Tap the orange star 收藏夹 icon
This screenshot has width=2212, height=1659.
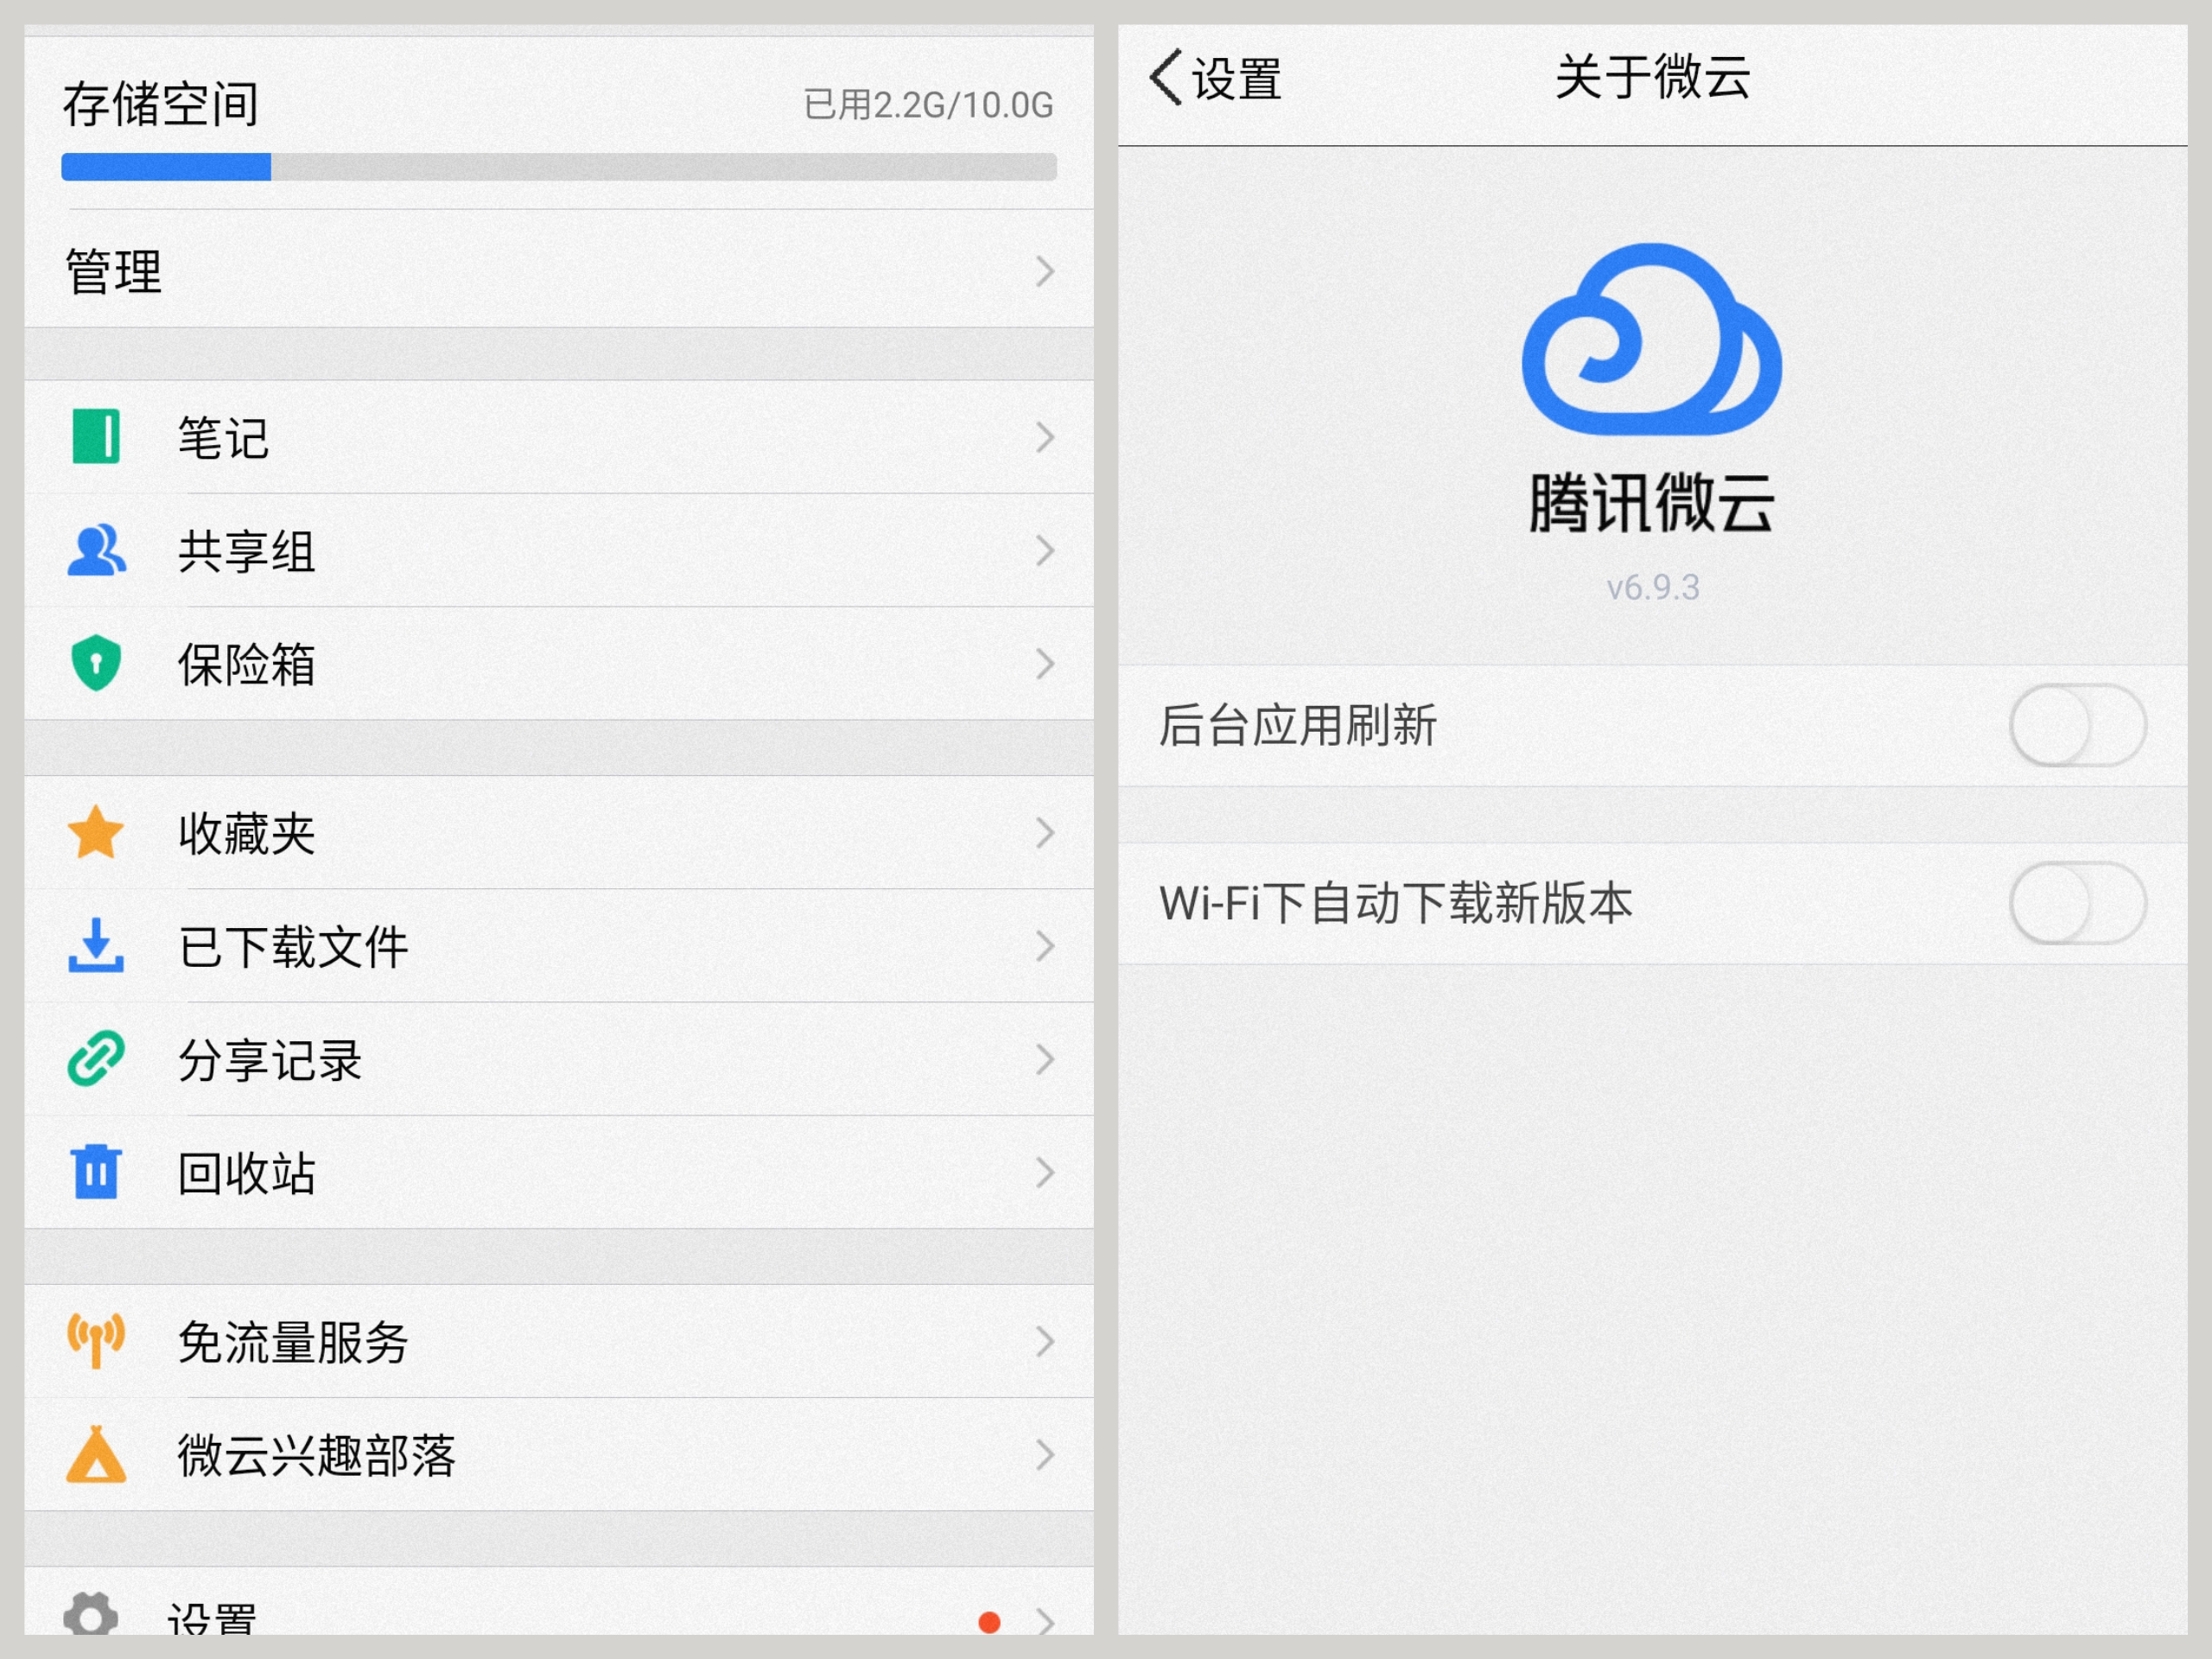pyautogui.click(x=96, y=832)
